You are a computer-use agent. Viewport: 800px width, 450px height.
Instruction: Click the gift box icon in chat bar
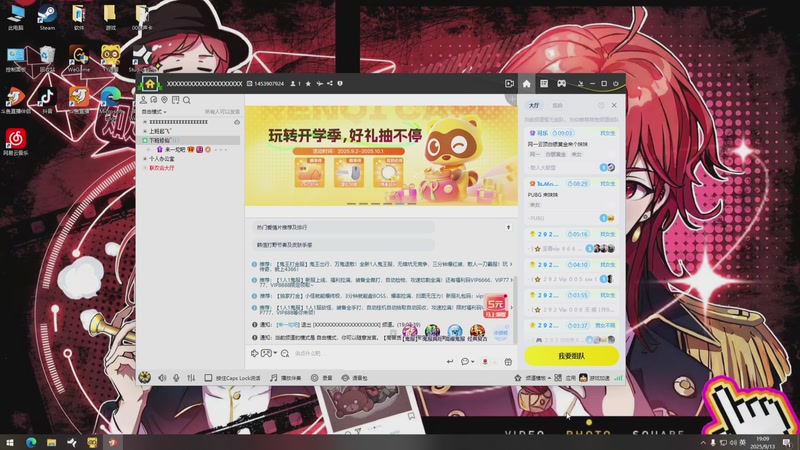pos(508,361)
